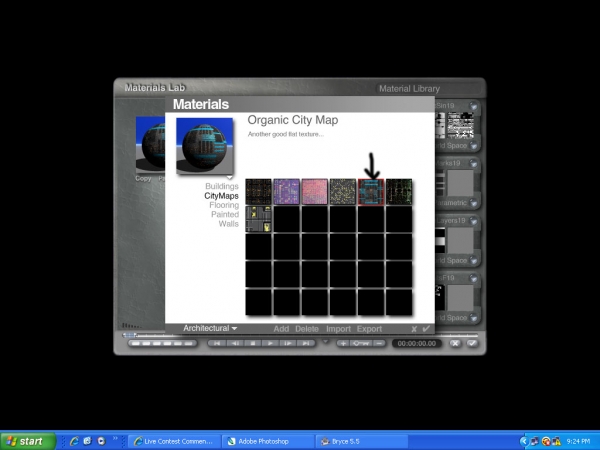Open the Layers19 texture options sphere button
The image size is (600, 450).
(x=473, y=220)
